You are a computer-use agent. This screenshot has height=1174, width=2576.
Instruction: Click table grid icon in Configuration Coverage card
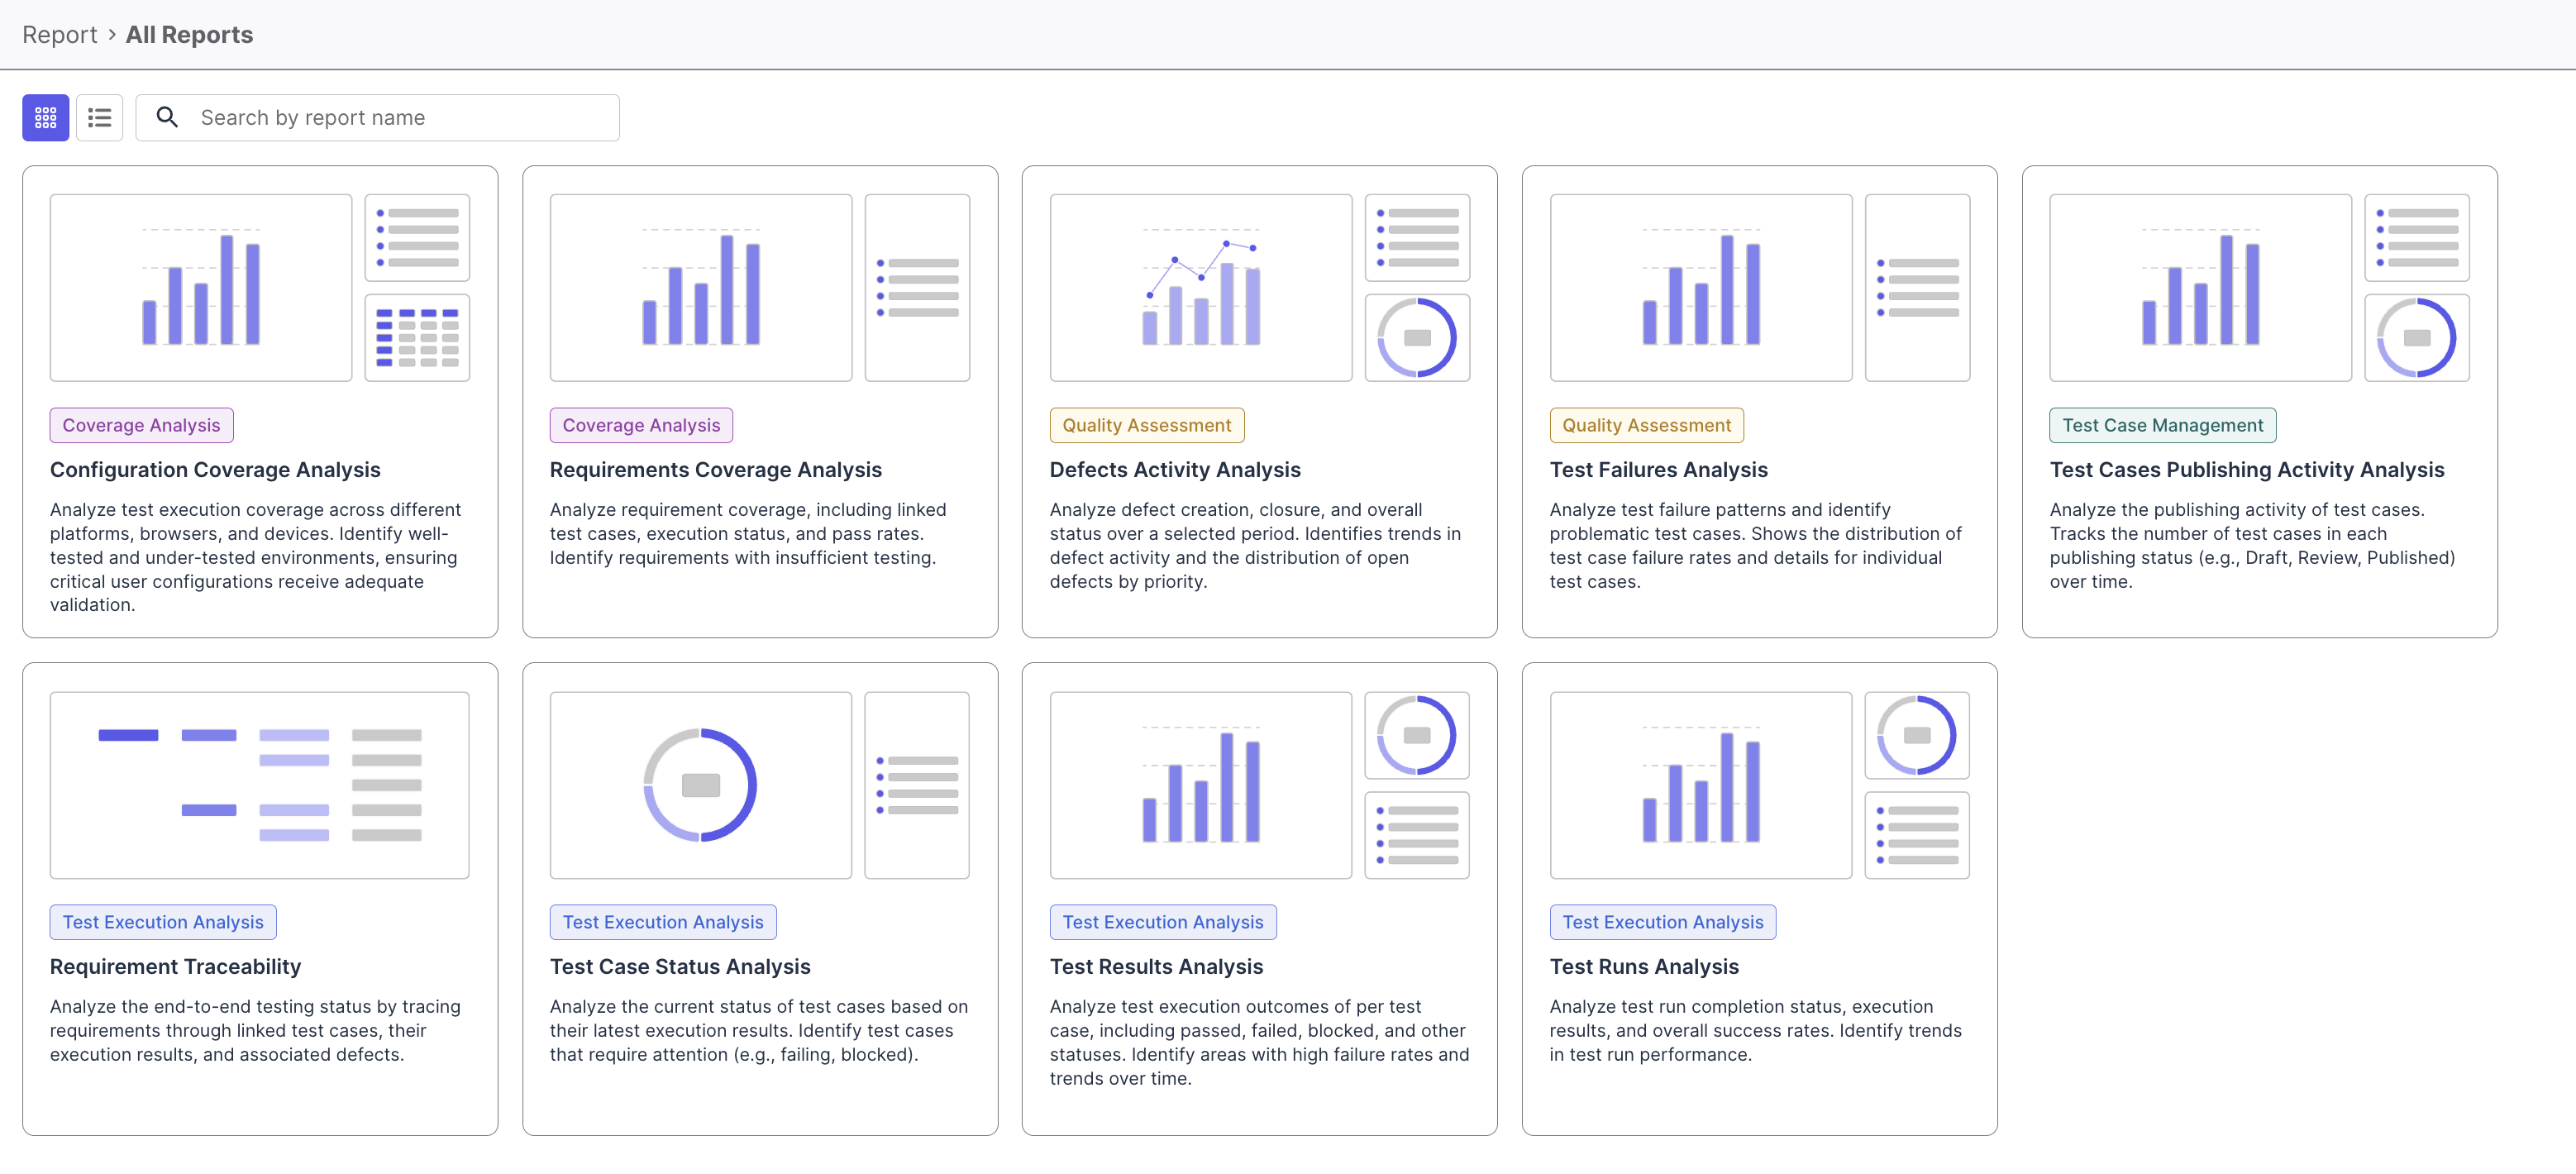[x=417, y=337]
